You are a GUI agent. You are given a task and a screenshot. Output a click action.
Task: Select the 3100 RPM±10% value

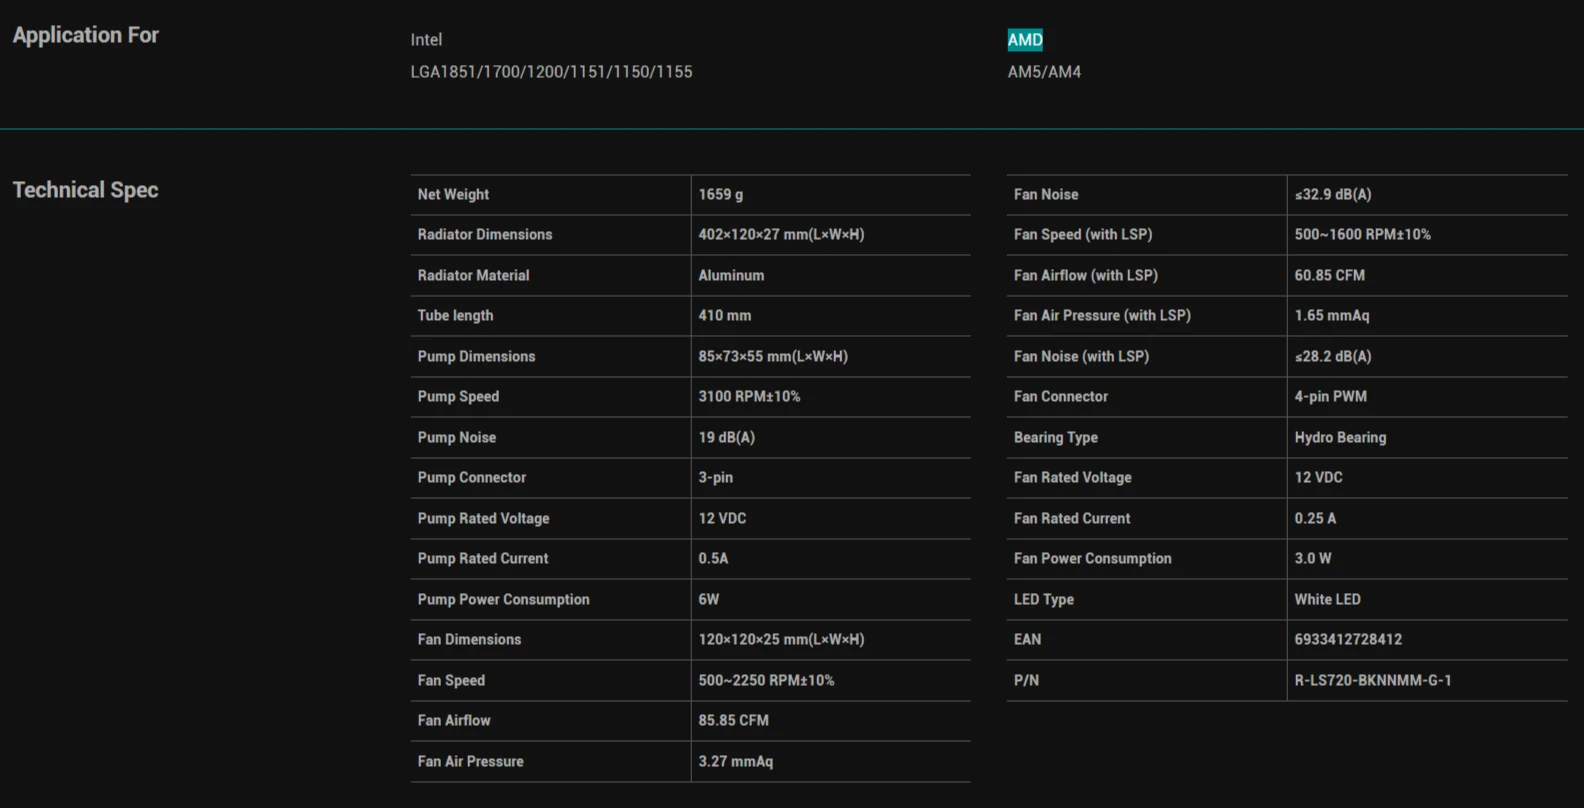[x=749, y=397]
